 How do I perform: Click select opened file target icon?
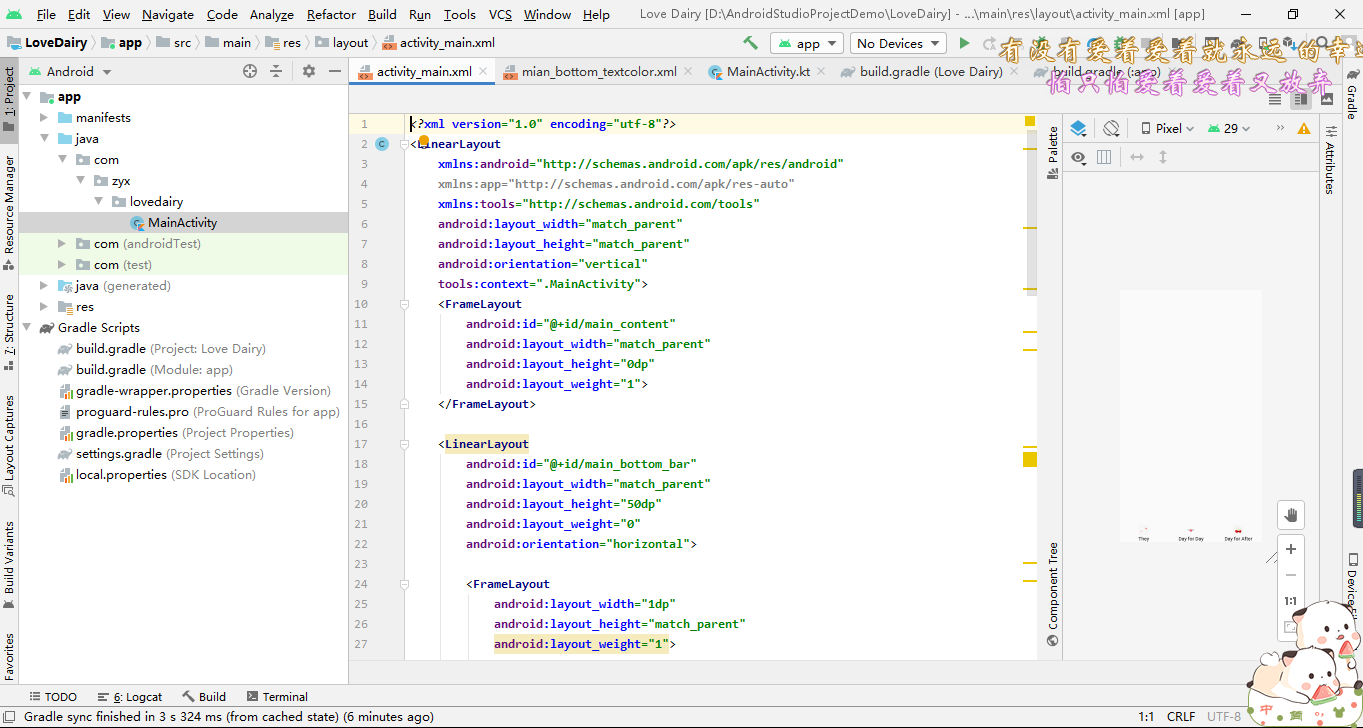tap(250, 71)
